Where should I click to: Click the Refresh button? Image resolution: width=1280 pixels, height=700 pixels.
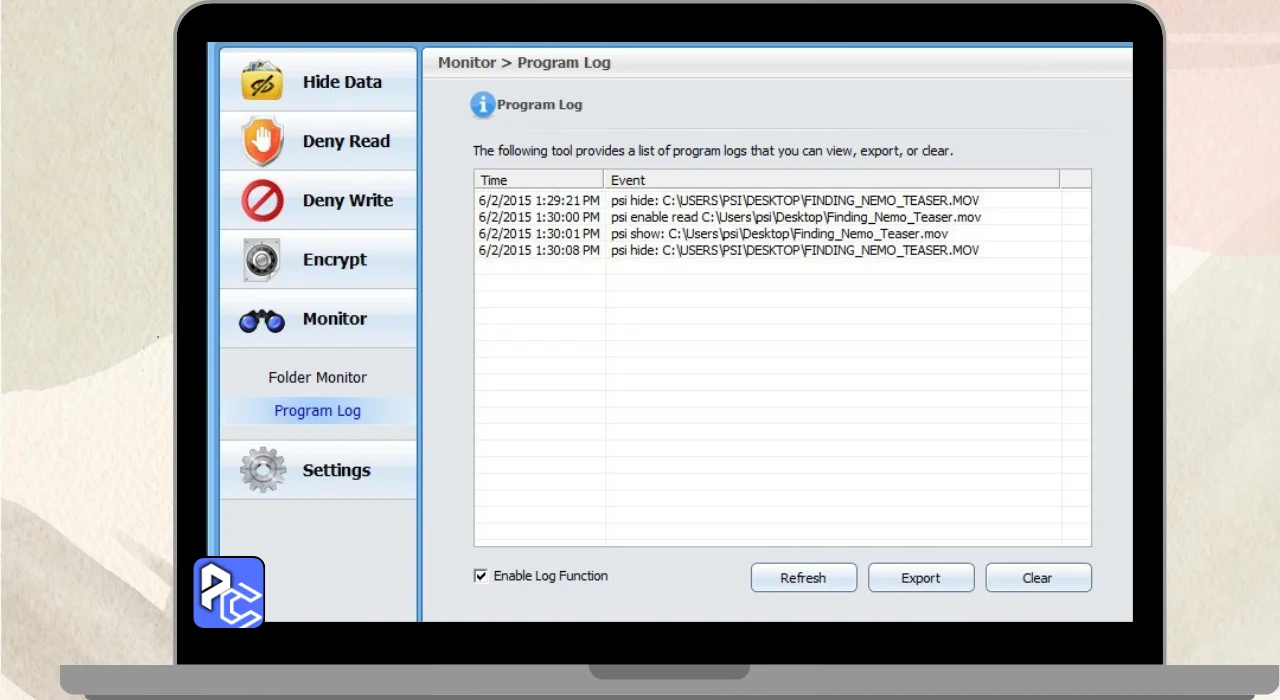pyautogui.click(x=804, y=578)
